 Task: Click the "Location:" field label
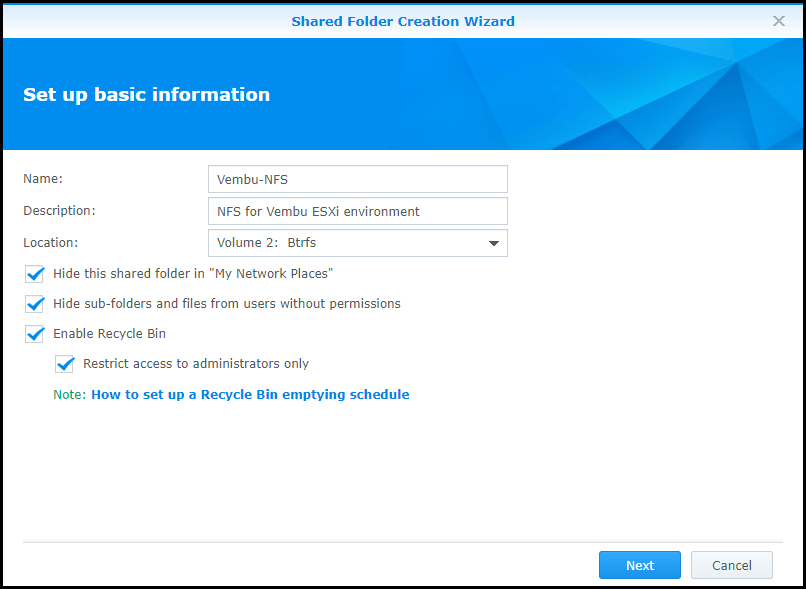point(50,243)
